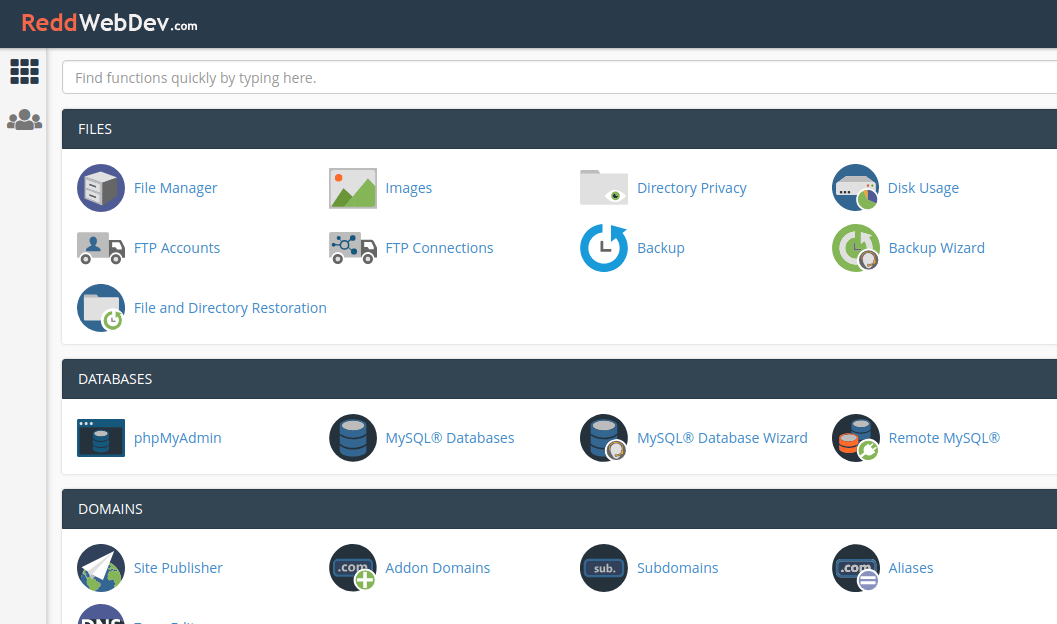Viewport: 1057px width, 624px height.
Task: Click the 'Images' text link
Action: 409,188
